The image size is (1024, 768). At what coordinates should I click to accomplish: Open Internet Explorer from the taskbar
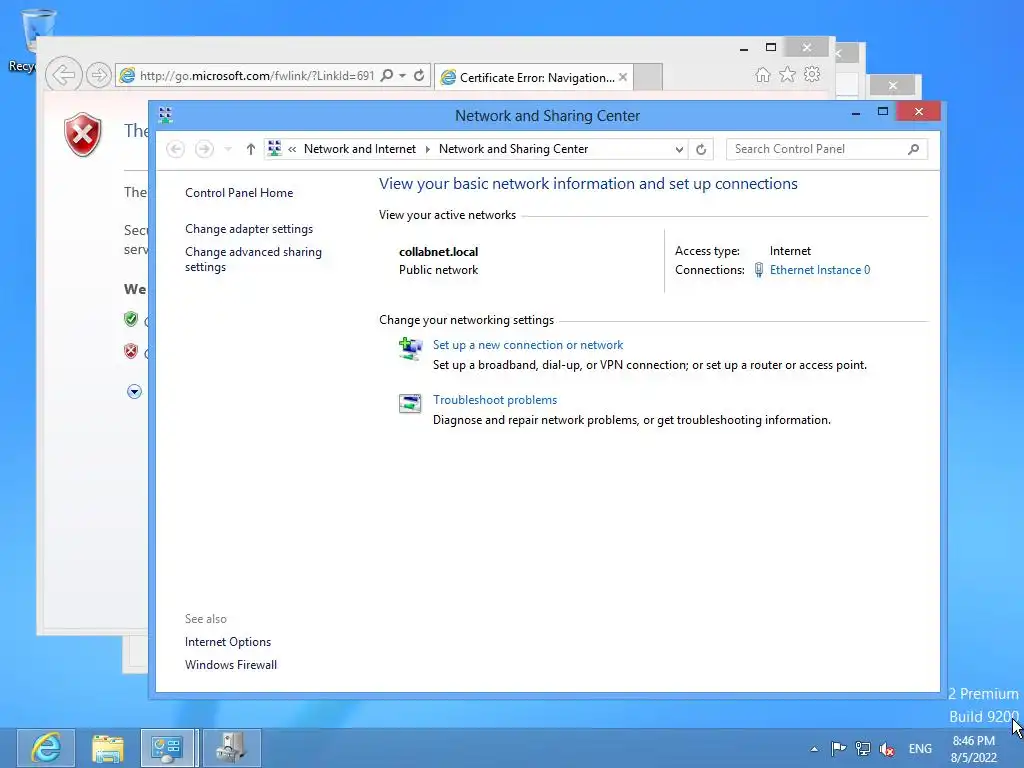(x=46, y=748)
